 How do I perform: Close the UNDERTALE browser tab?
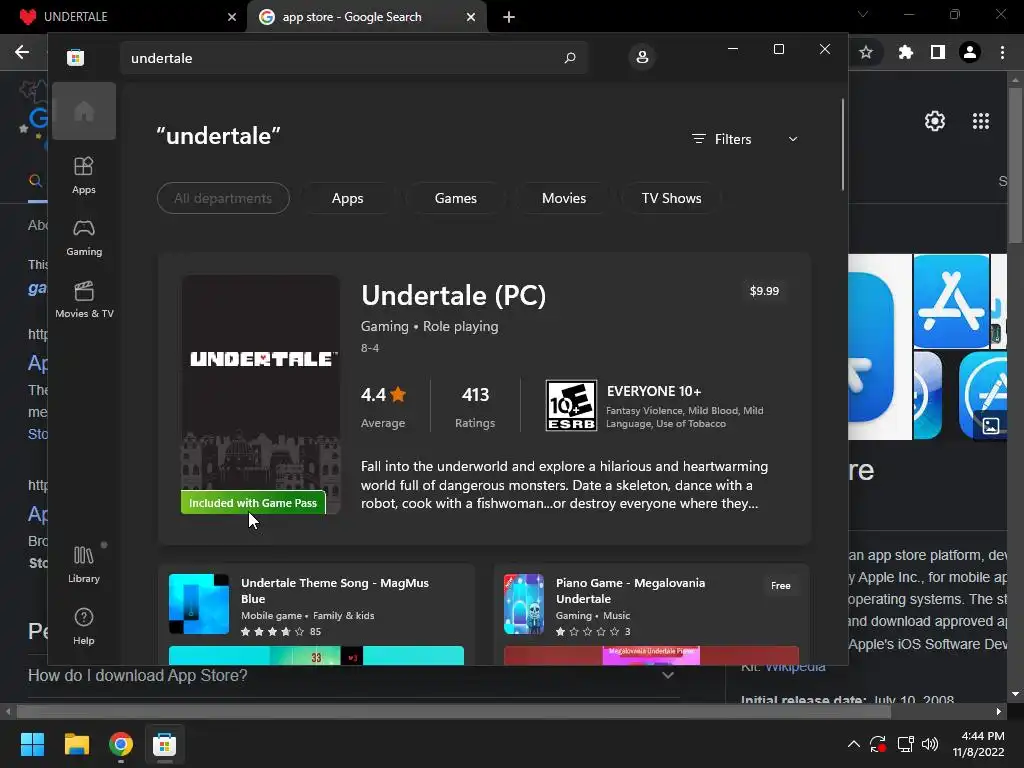[x=232, y=17]
